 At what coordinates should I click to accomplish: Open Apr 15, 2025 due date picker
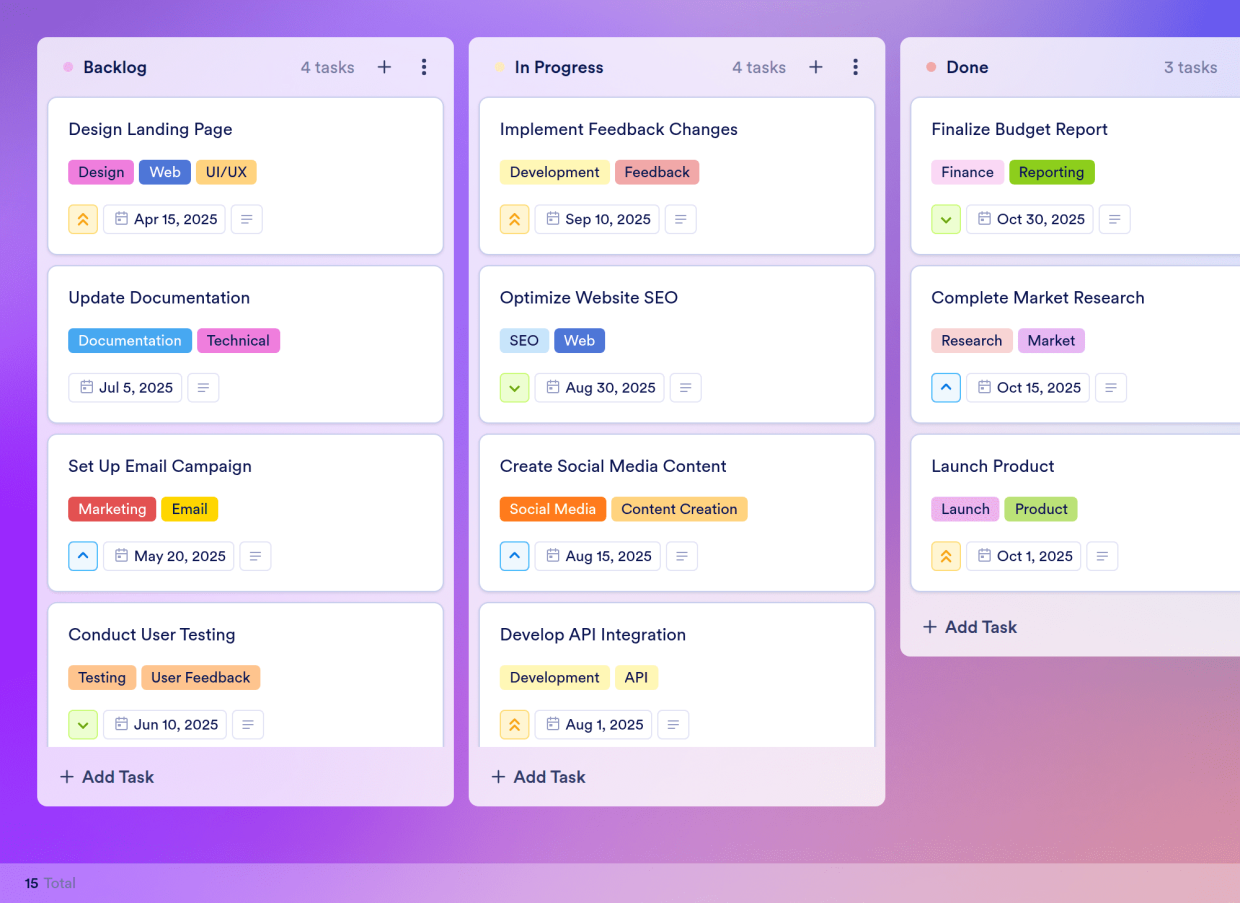click(165, 219)
